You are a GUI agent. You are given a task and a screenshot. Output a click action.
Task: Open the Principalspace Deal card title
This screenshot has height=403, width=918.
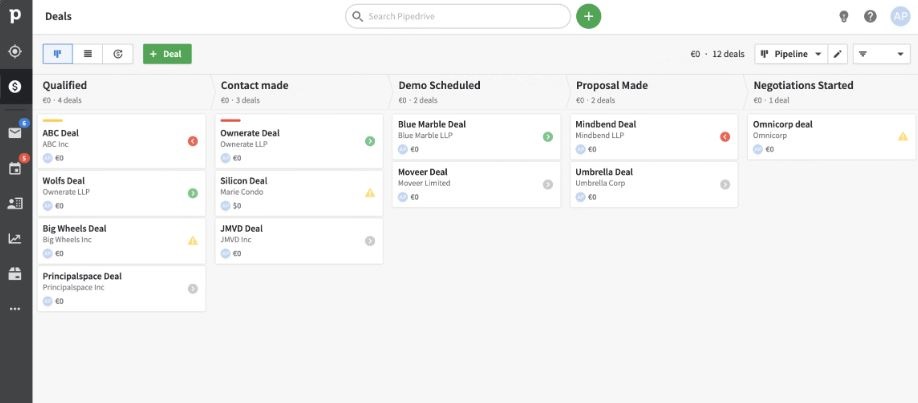point(82,276)
